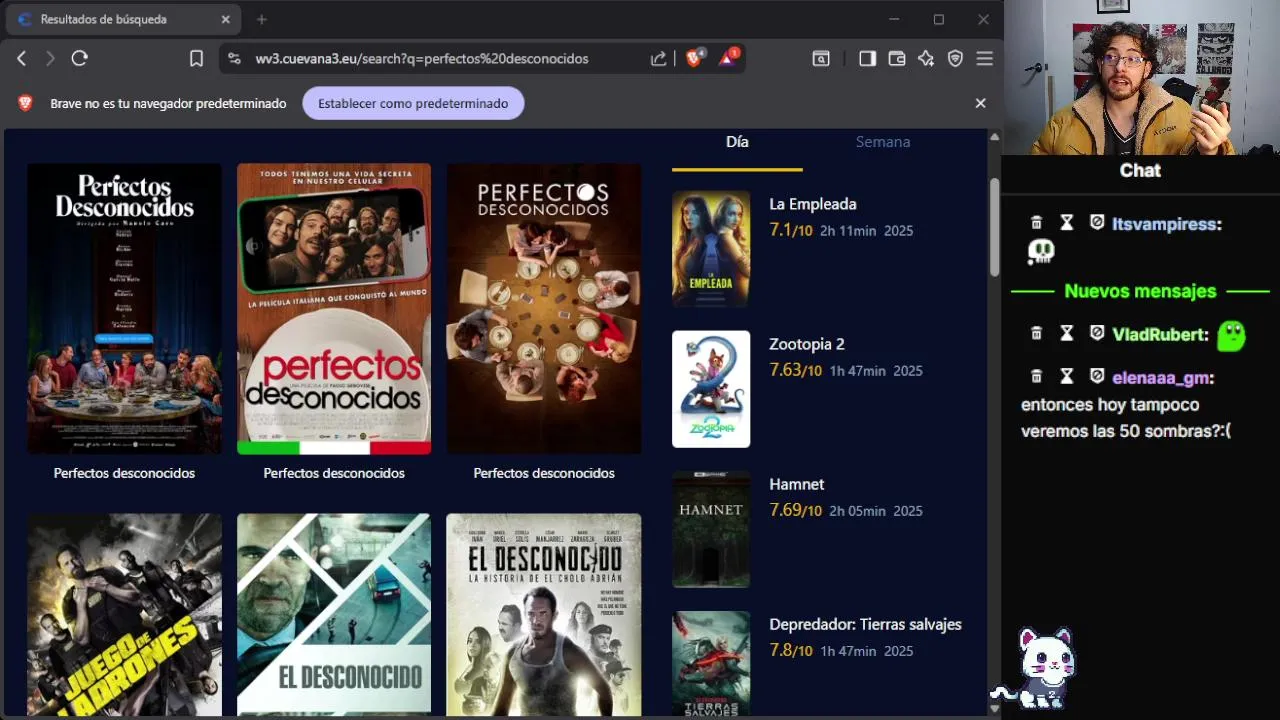
Task: Open Leo AI sparkle icon
Action: tap(926, 59)
